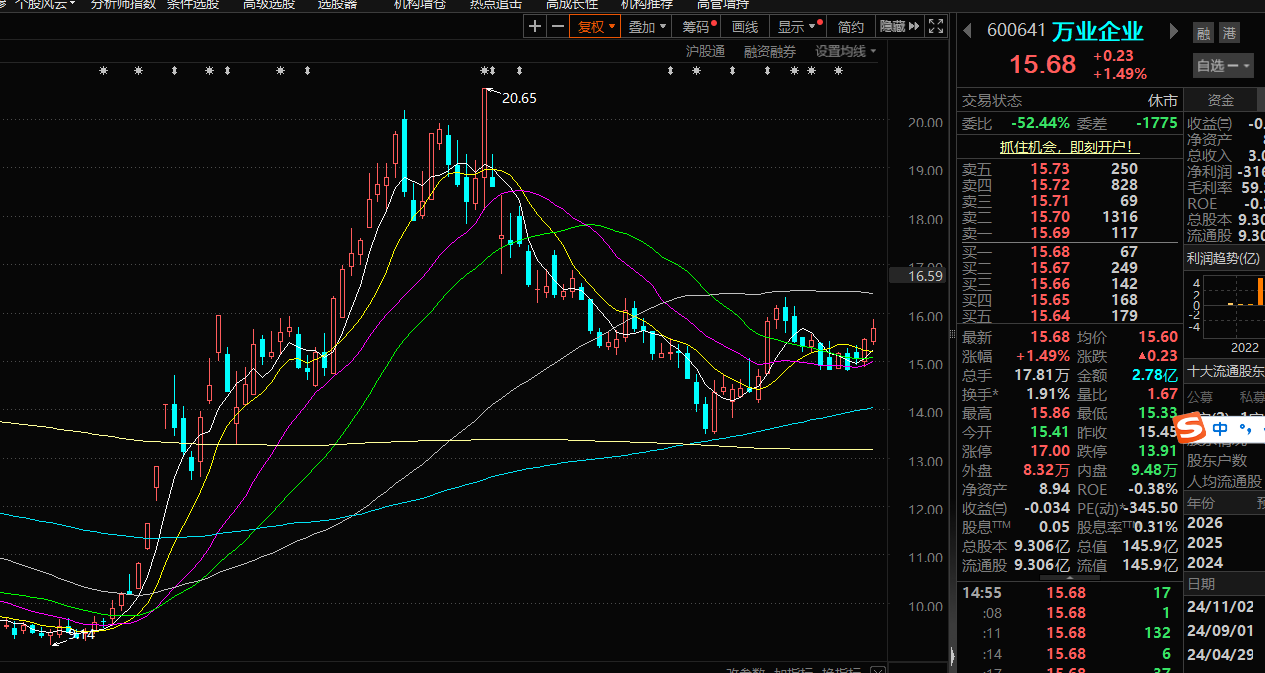Open the 高成长性 menu item
Screen dimensions: 1265x673
click(x=572, y=4)
